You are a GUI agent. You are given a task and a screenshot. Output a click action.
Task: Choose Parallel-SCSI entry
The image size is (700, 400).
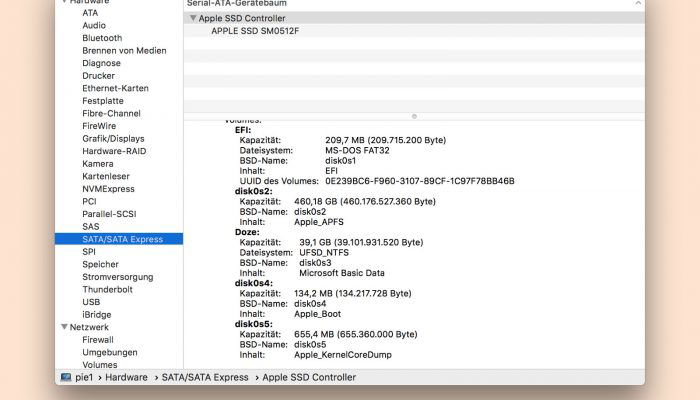click(109, 214)
